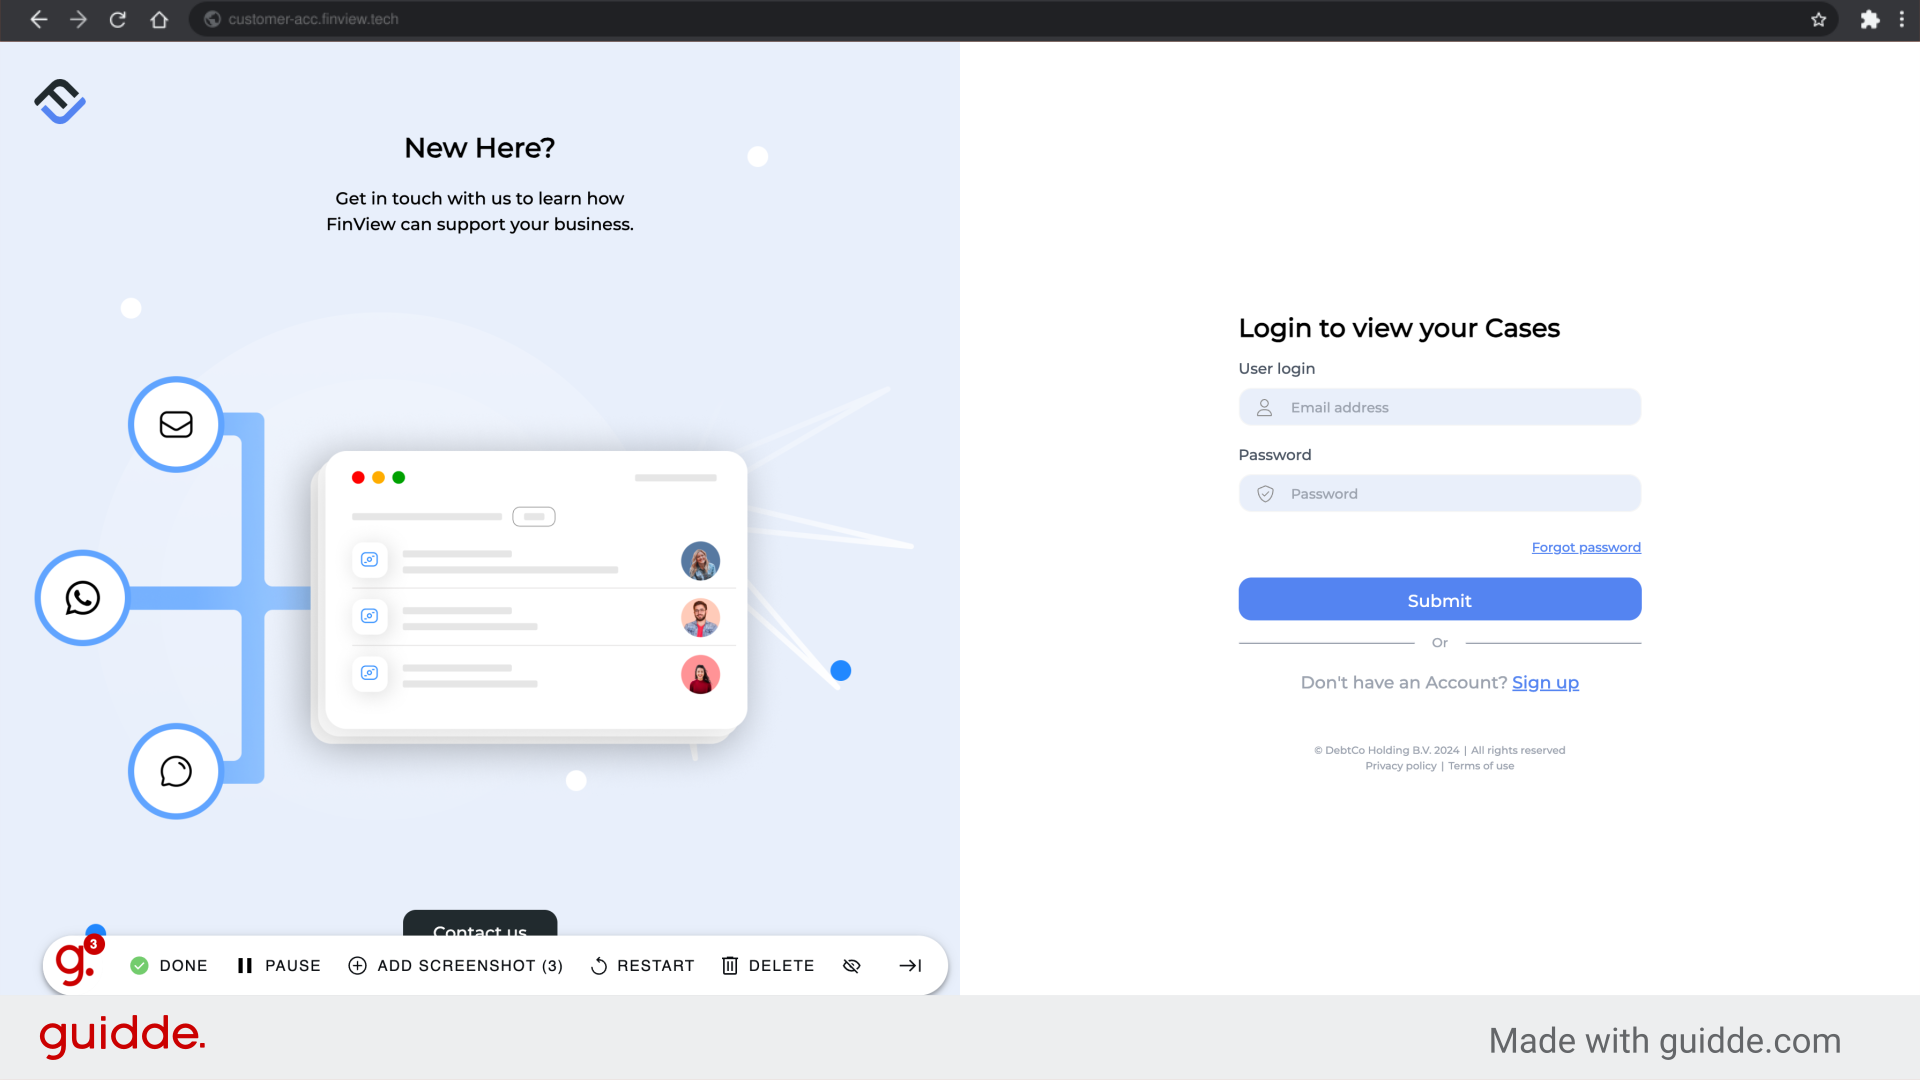Click the Add Screenshot option
Viewport: 1920px width, 1080px height.
(x=456, y=965)
